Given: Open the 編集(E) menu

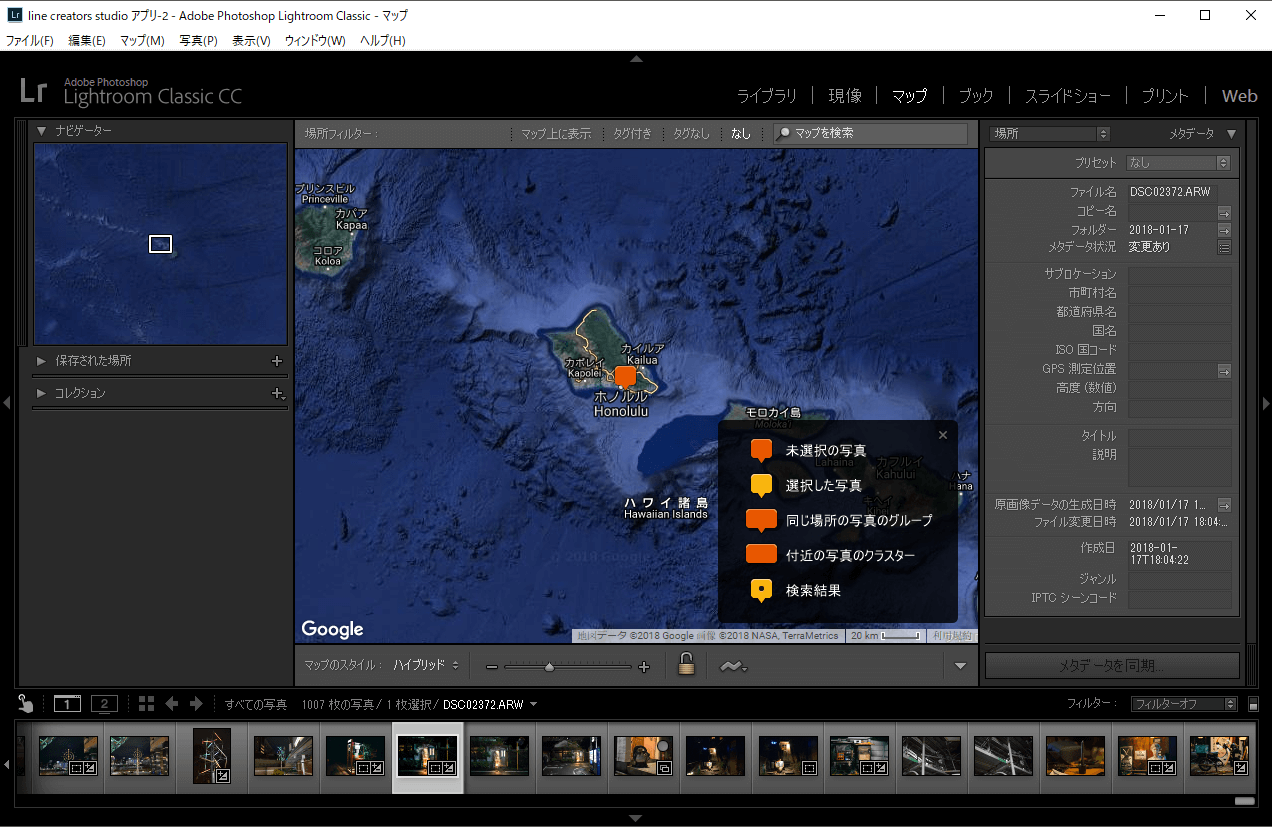Looking at the screenshot, I should click(87, 41).
